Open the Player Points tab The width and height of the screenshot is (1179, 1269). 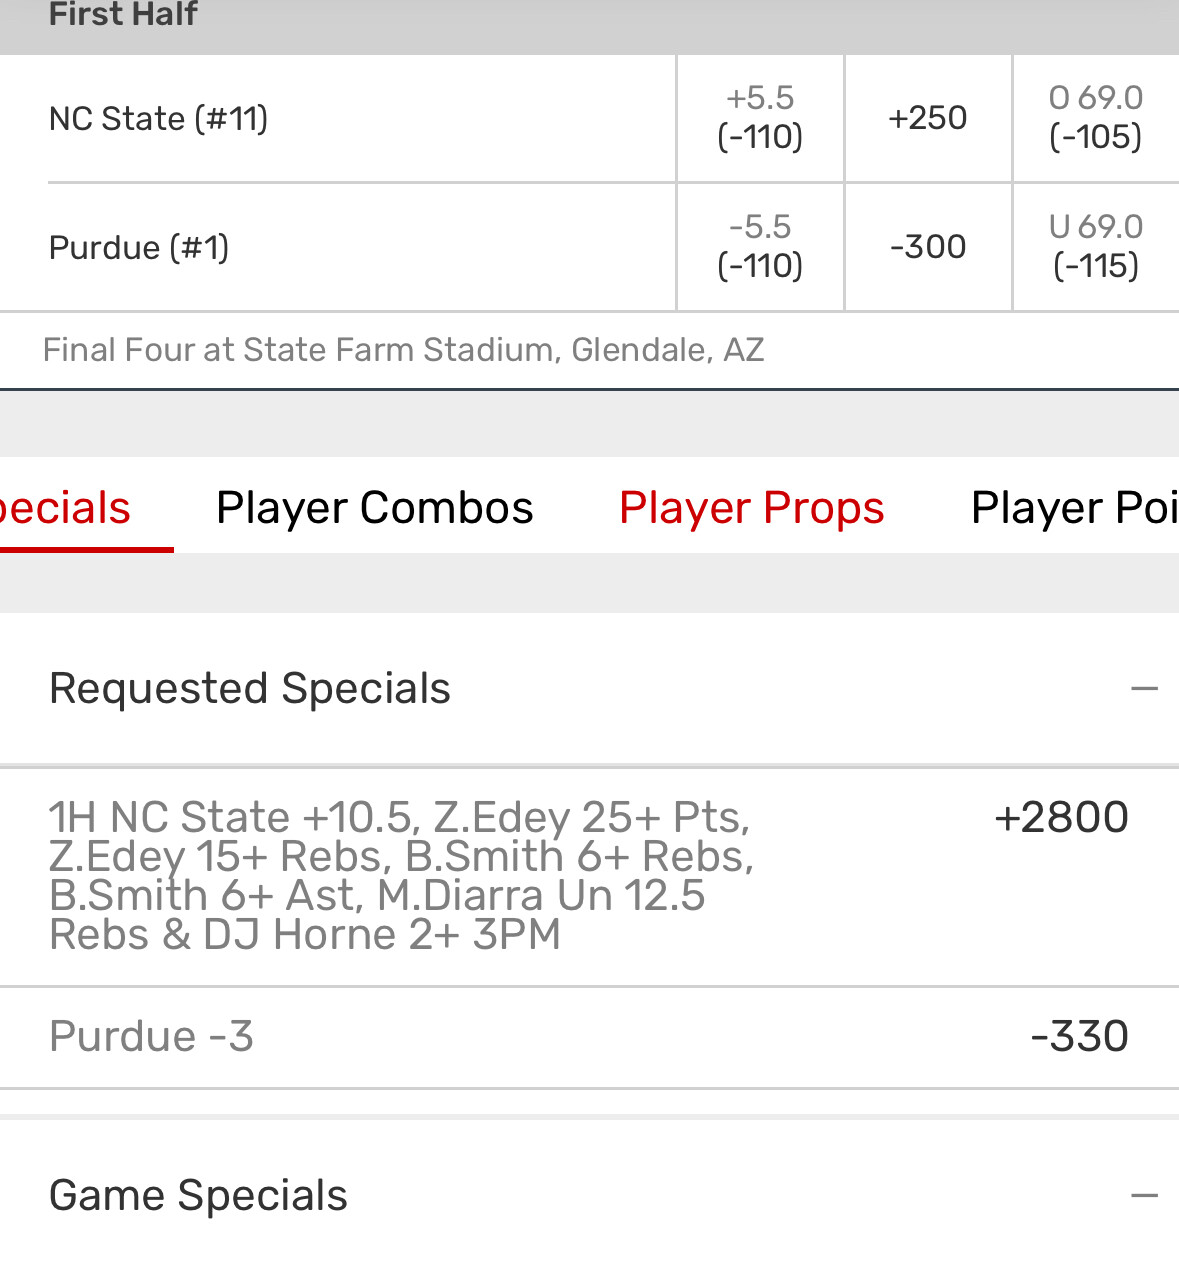pyautogui.click(x=1073, y=508)
